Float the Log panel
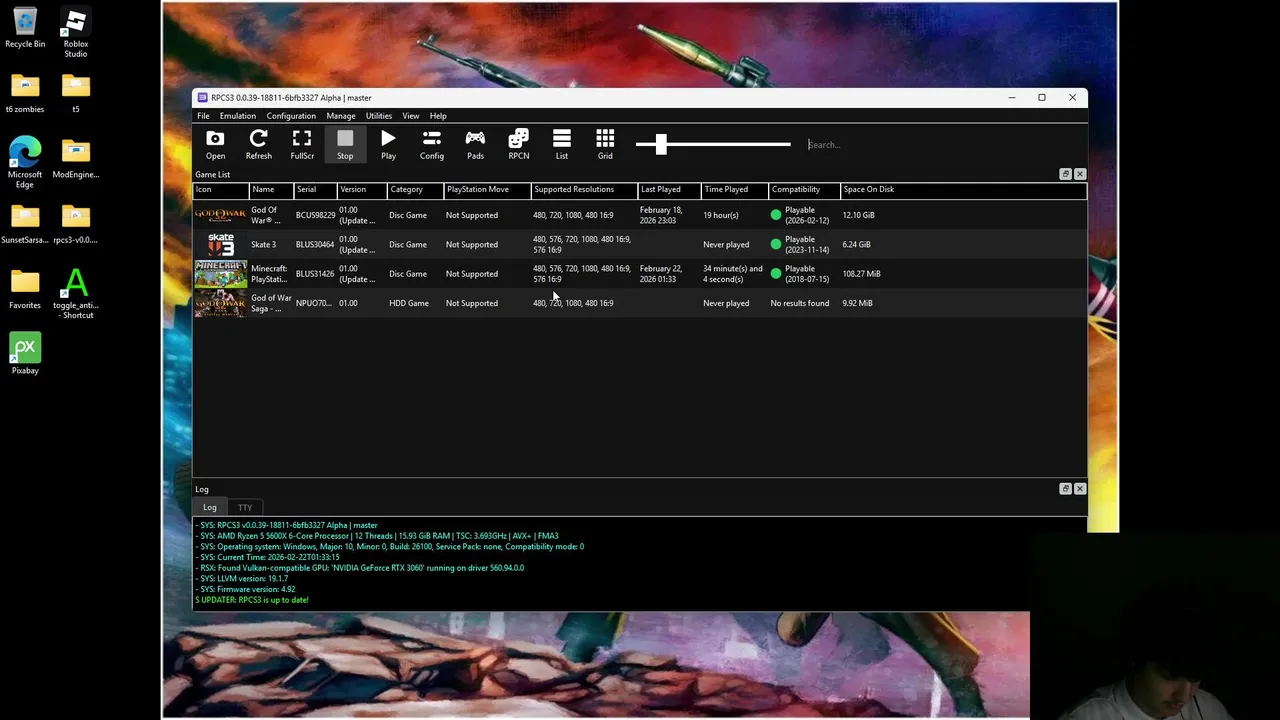1280x720 pixels. tap(1065, 489)
